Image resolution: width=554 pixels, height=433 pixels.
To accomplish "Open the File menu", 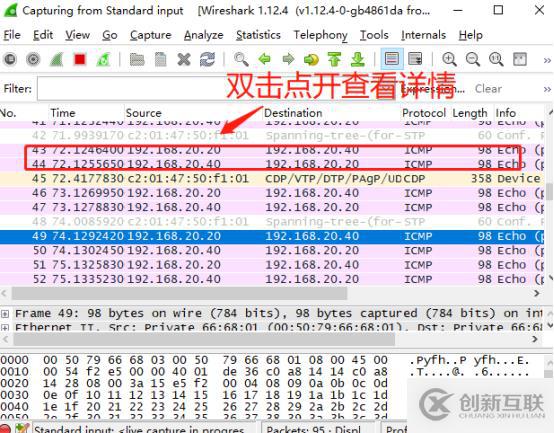I will (x=12, y=35).
